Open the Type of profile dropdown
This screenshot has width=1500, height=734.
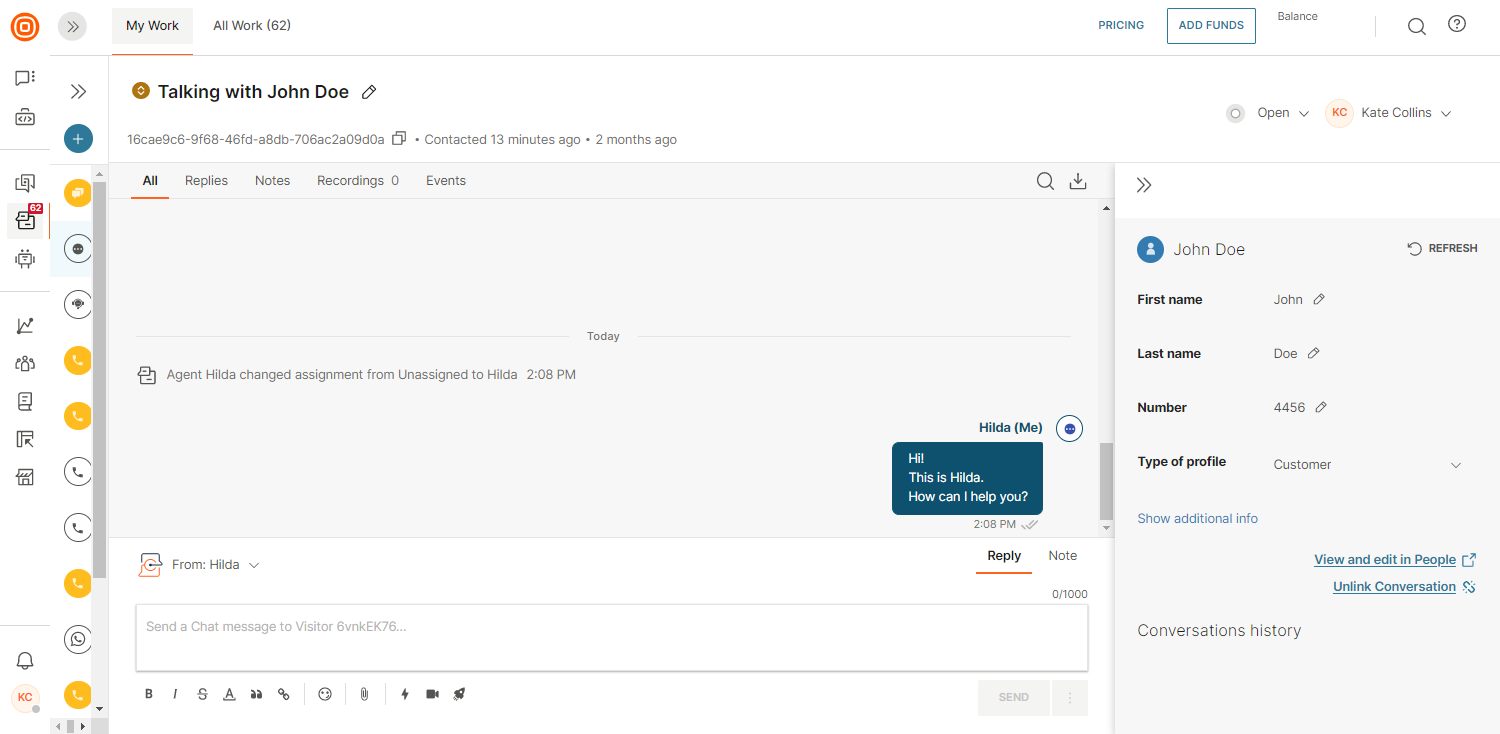[1366, 465]
